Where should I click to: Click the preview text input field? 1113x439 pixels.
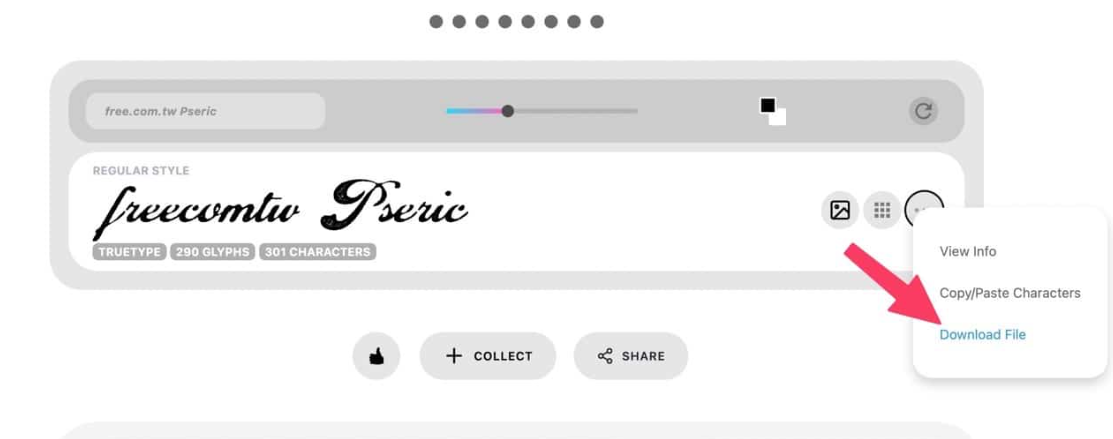(205, 111)
